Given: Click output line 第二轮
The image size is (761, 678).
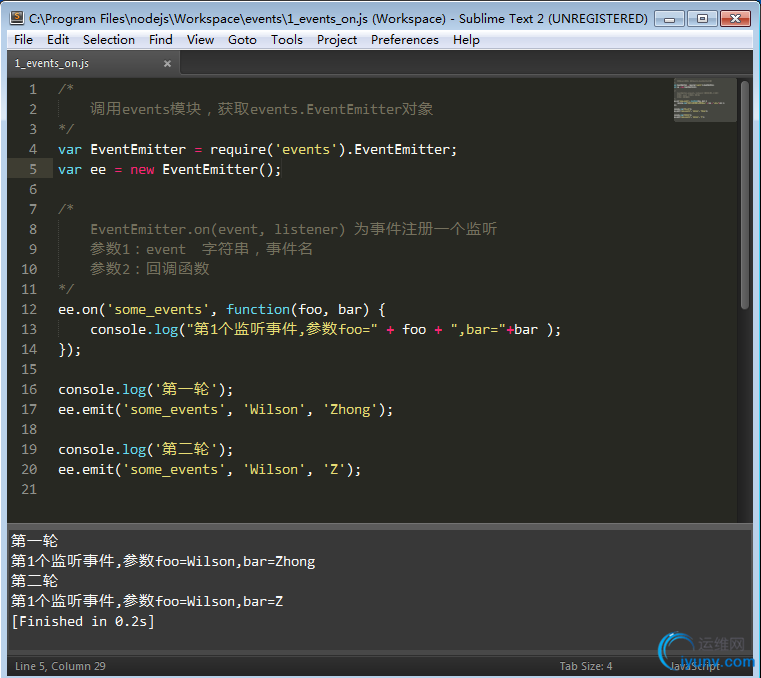Looking at the screenshot, I should point(34,581).
